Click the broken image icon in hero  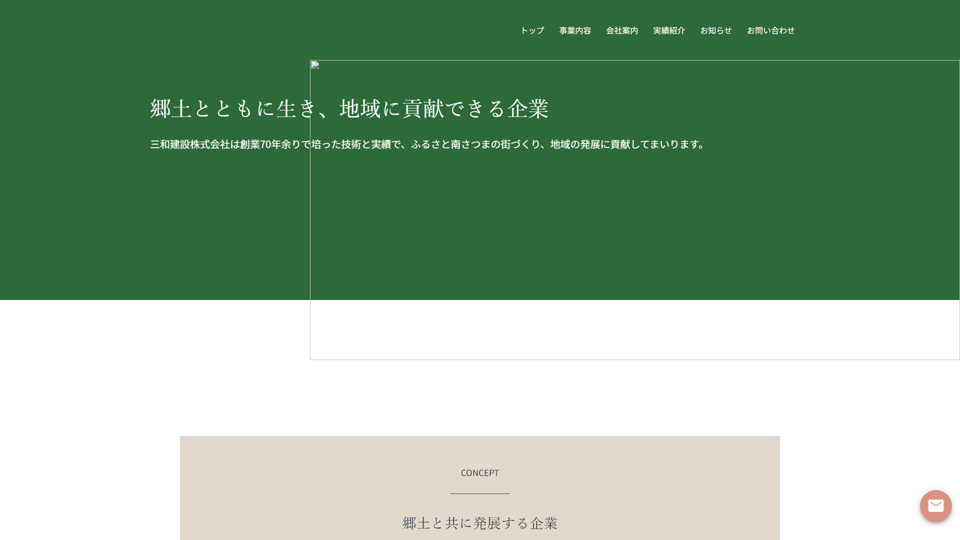pyautogui.click(x=316, y=66)
